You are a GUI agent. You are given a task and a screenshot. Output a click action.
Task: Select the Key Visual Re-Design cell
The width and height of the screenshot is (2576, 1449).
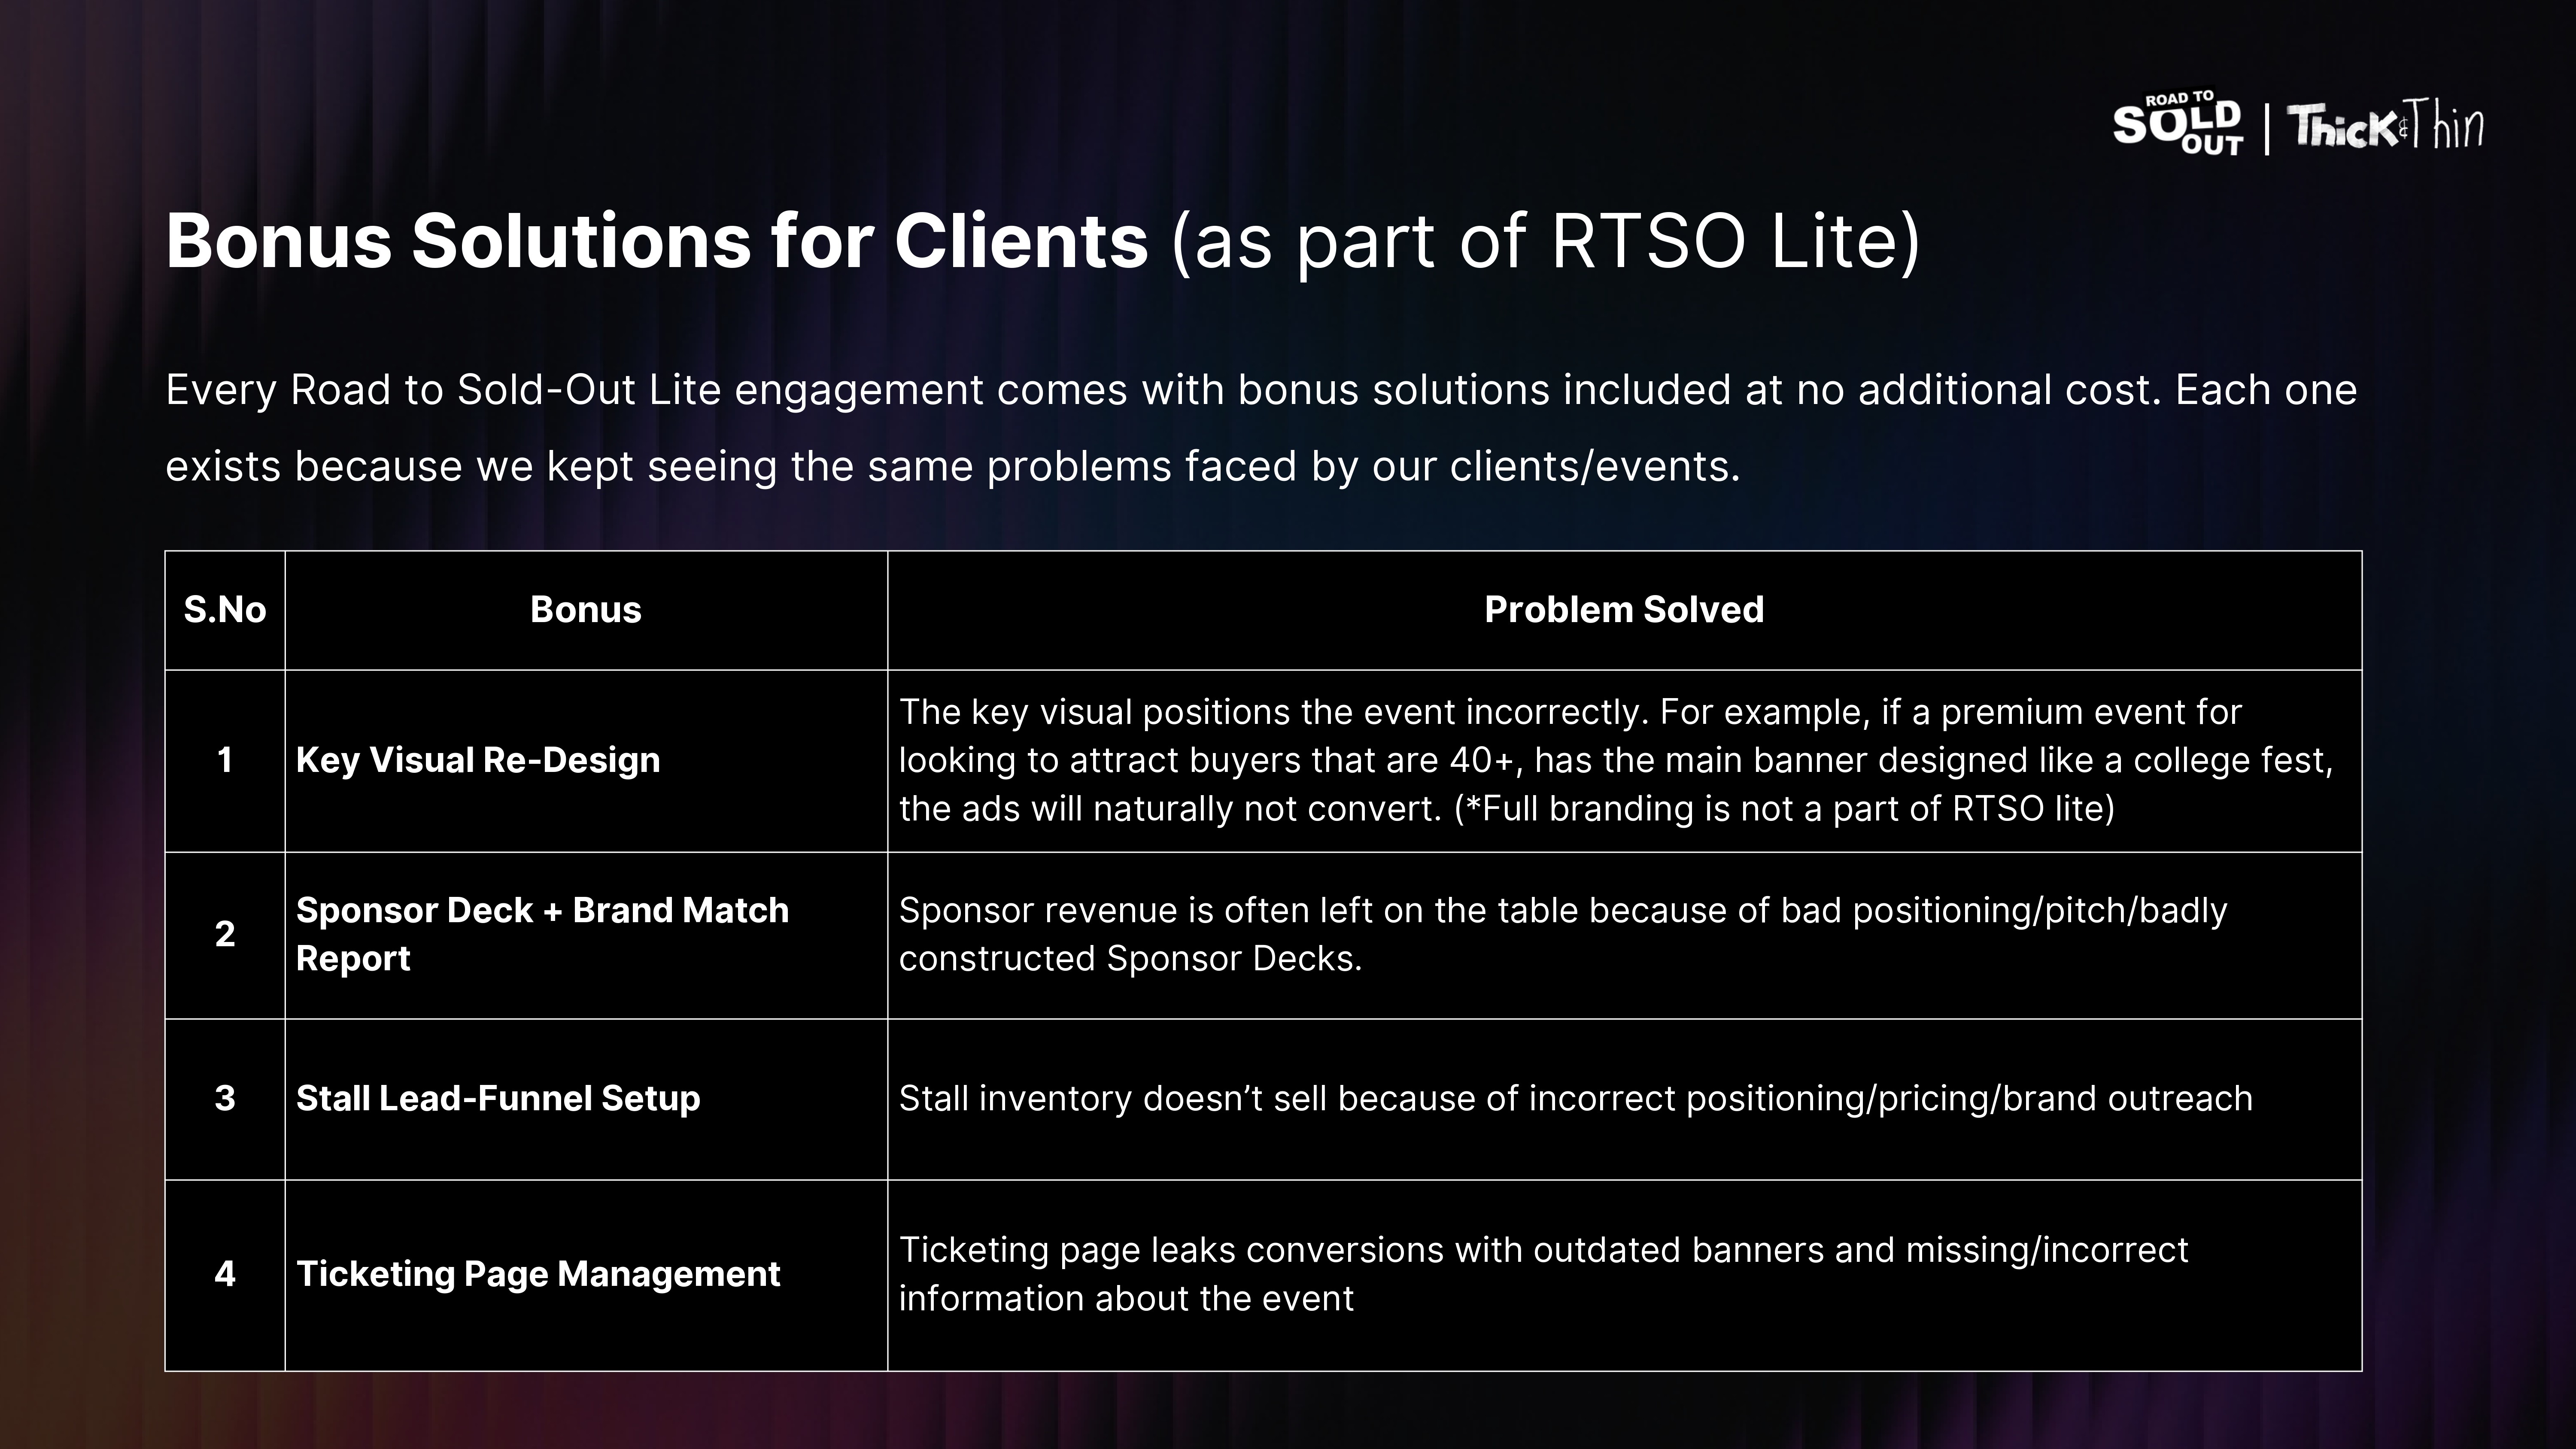pyautogui.click(x=478, y=760)
